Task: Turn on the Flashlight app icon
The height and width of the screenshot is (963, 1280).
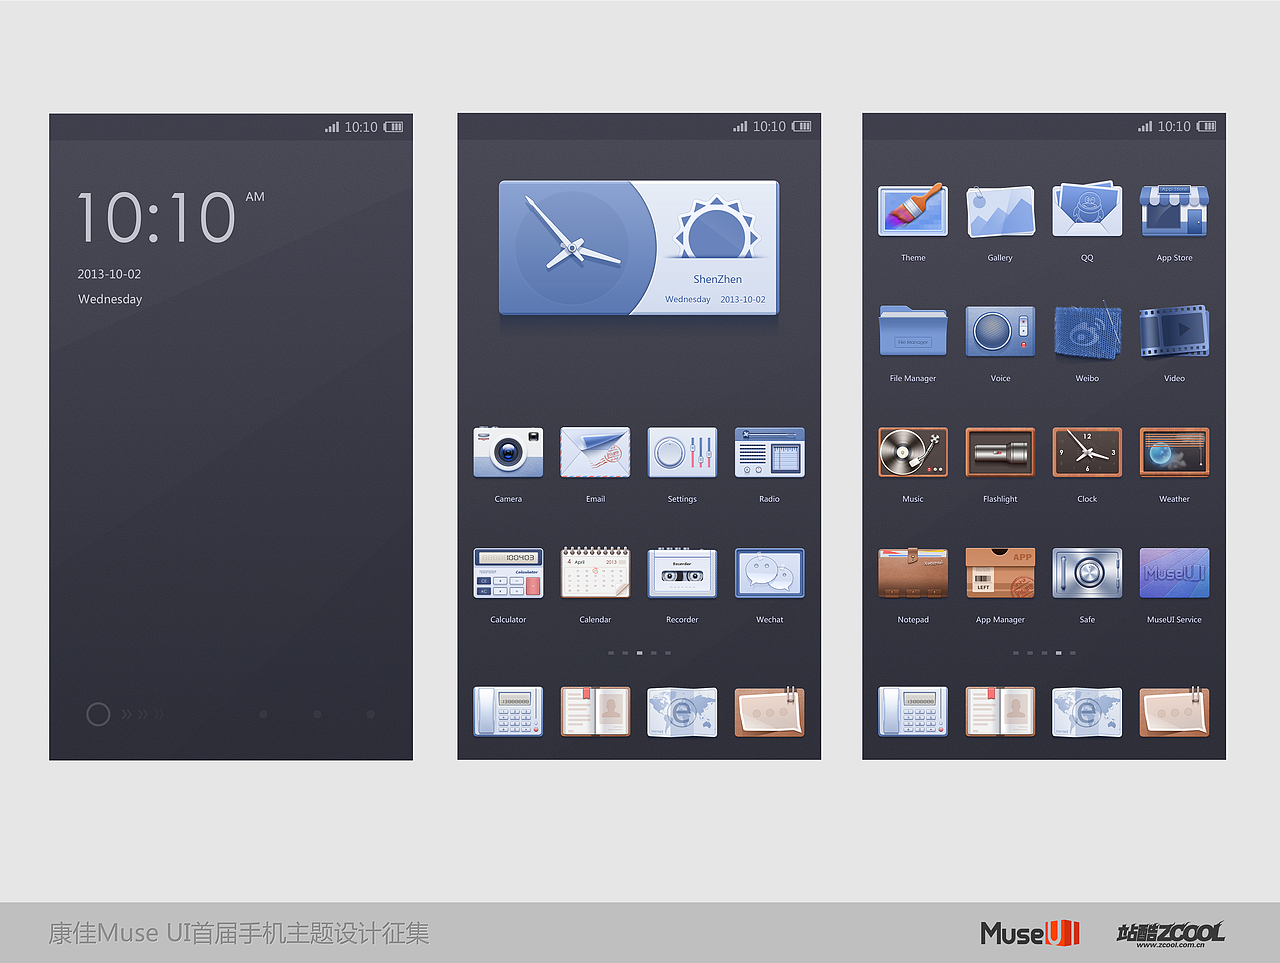Action: coord(1000,452)
